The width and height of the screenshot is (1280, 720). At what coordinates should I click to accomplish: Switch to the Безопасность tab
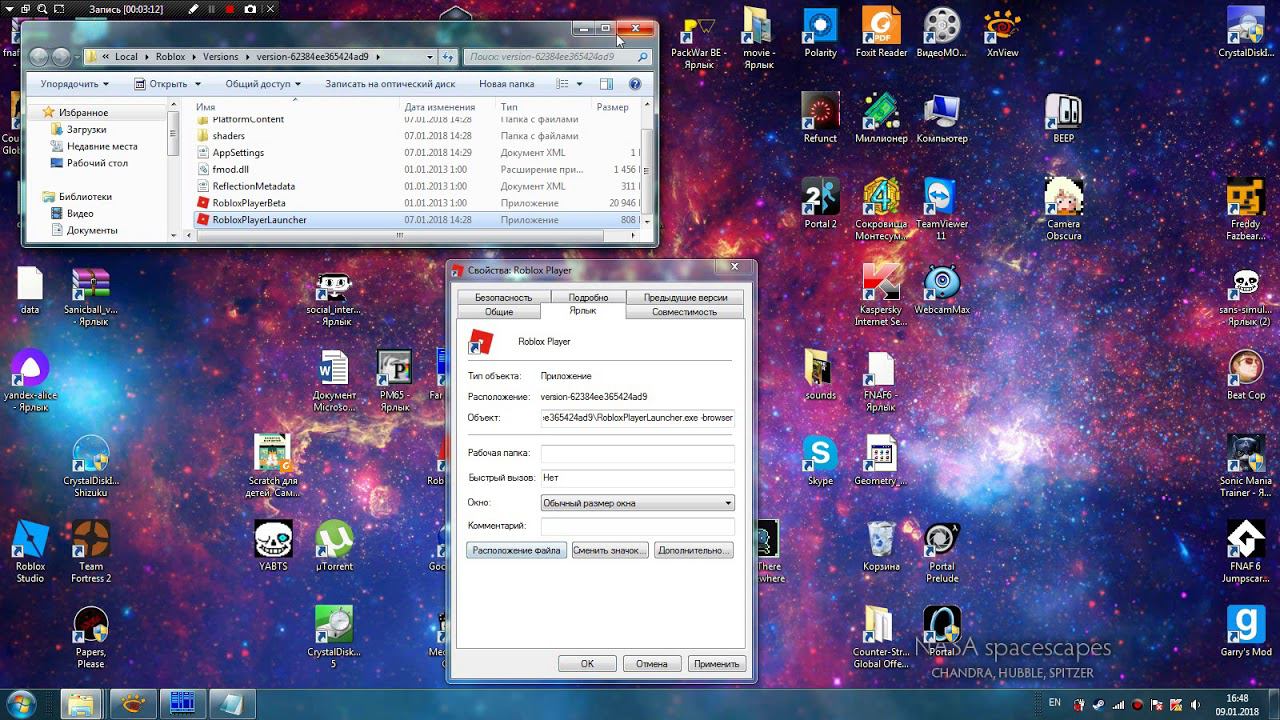click(x=503, y=297)
